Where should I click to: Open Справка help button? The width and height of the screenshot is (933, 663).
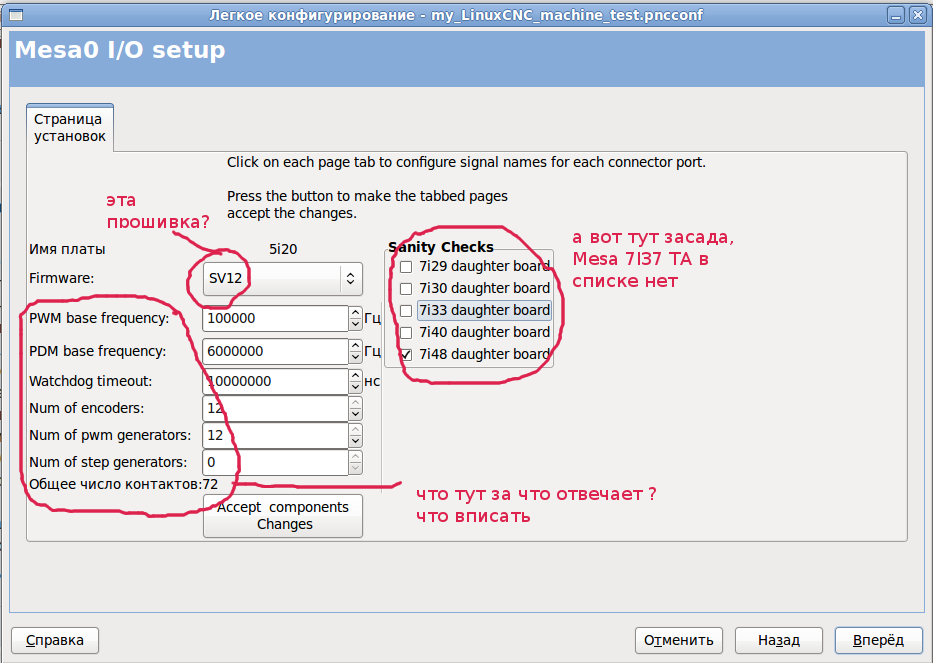55,640
